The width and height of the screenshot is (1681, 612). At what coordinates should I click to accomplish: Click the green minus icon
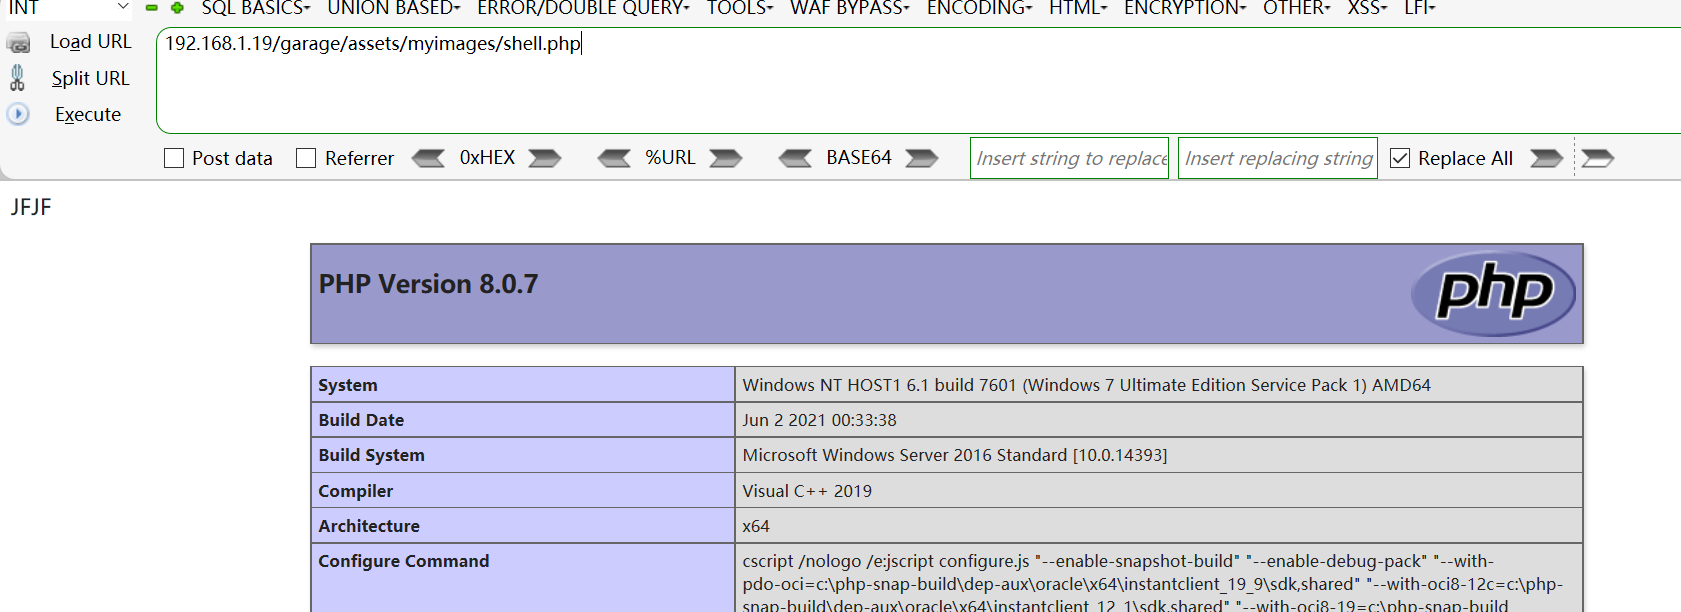point(152,8)
